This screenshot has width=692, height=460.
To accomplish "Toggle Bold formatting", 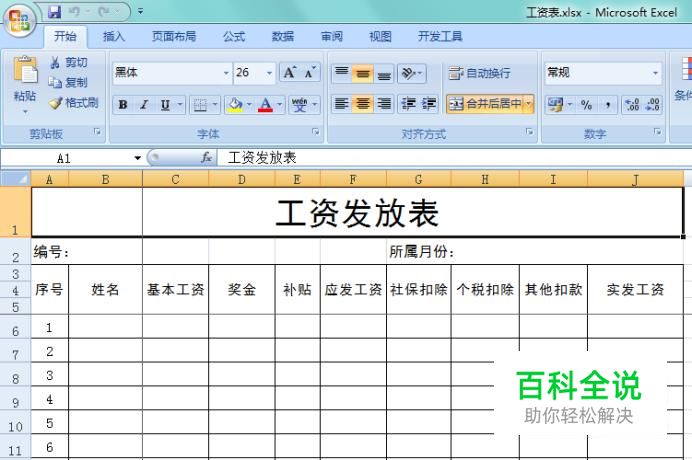I will (x=123, y=105).
